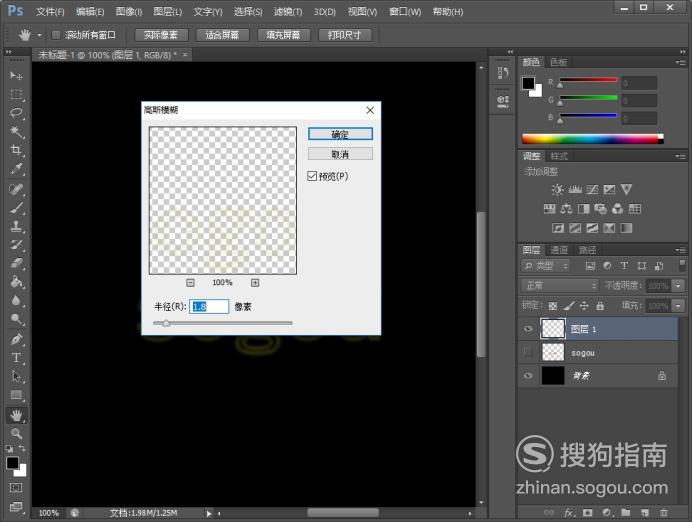The image size is (692, 522).
Task: Open status bar info arrow
Action: point(209,513)
